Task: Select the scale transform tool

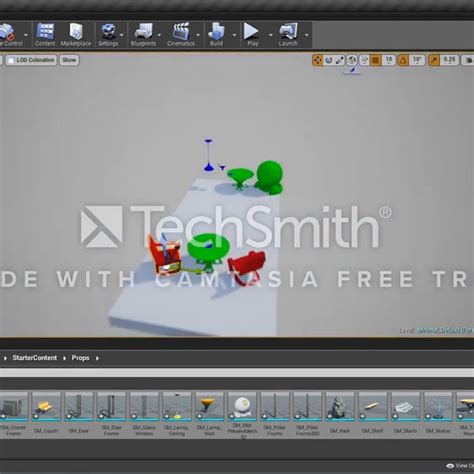Action: pyautogui.click(x=339, y=60)
